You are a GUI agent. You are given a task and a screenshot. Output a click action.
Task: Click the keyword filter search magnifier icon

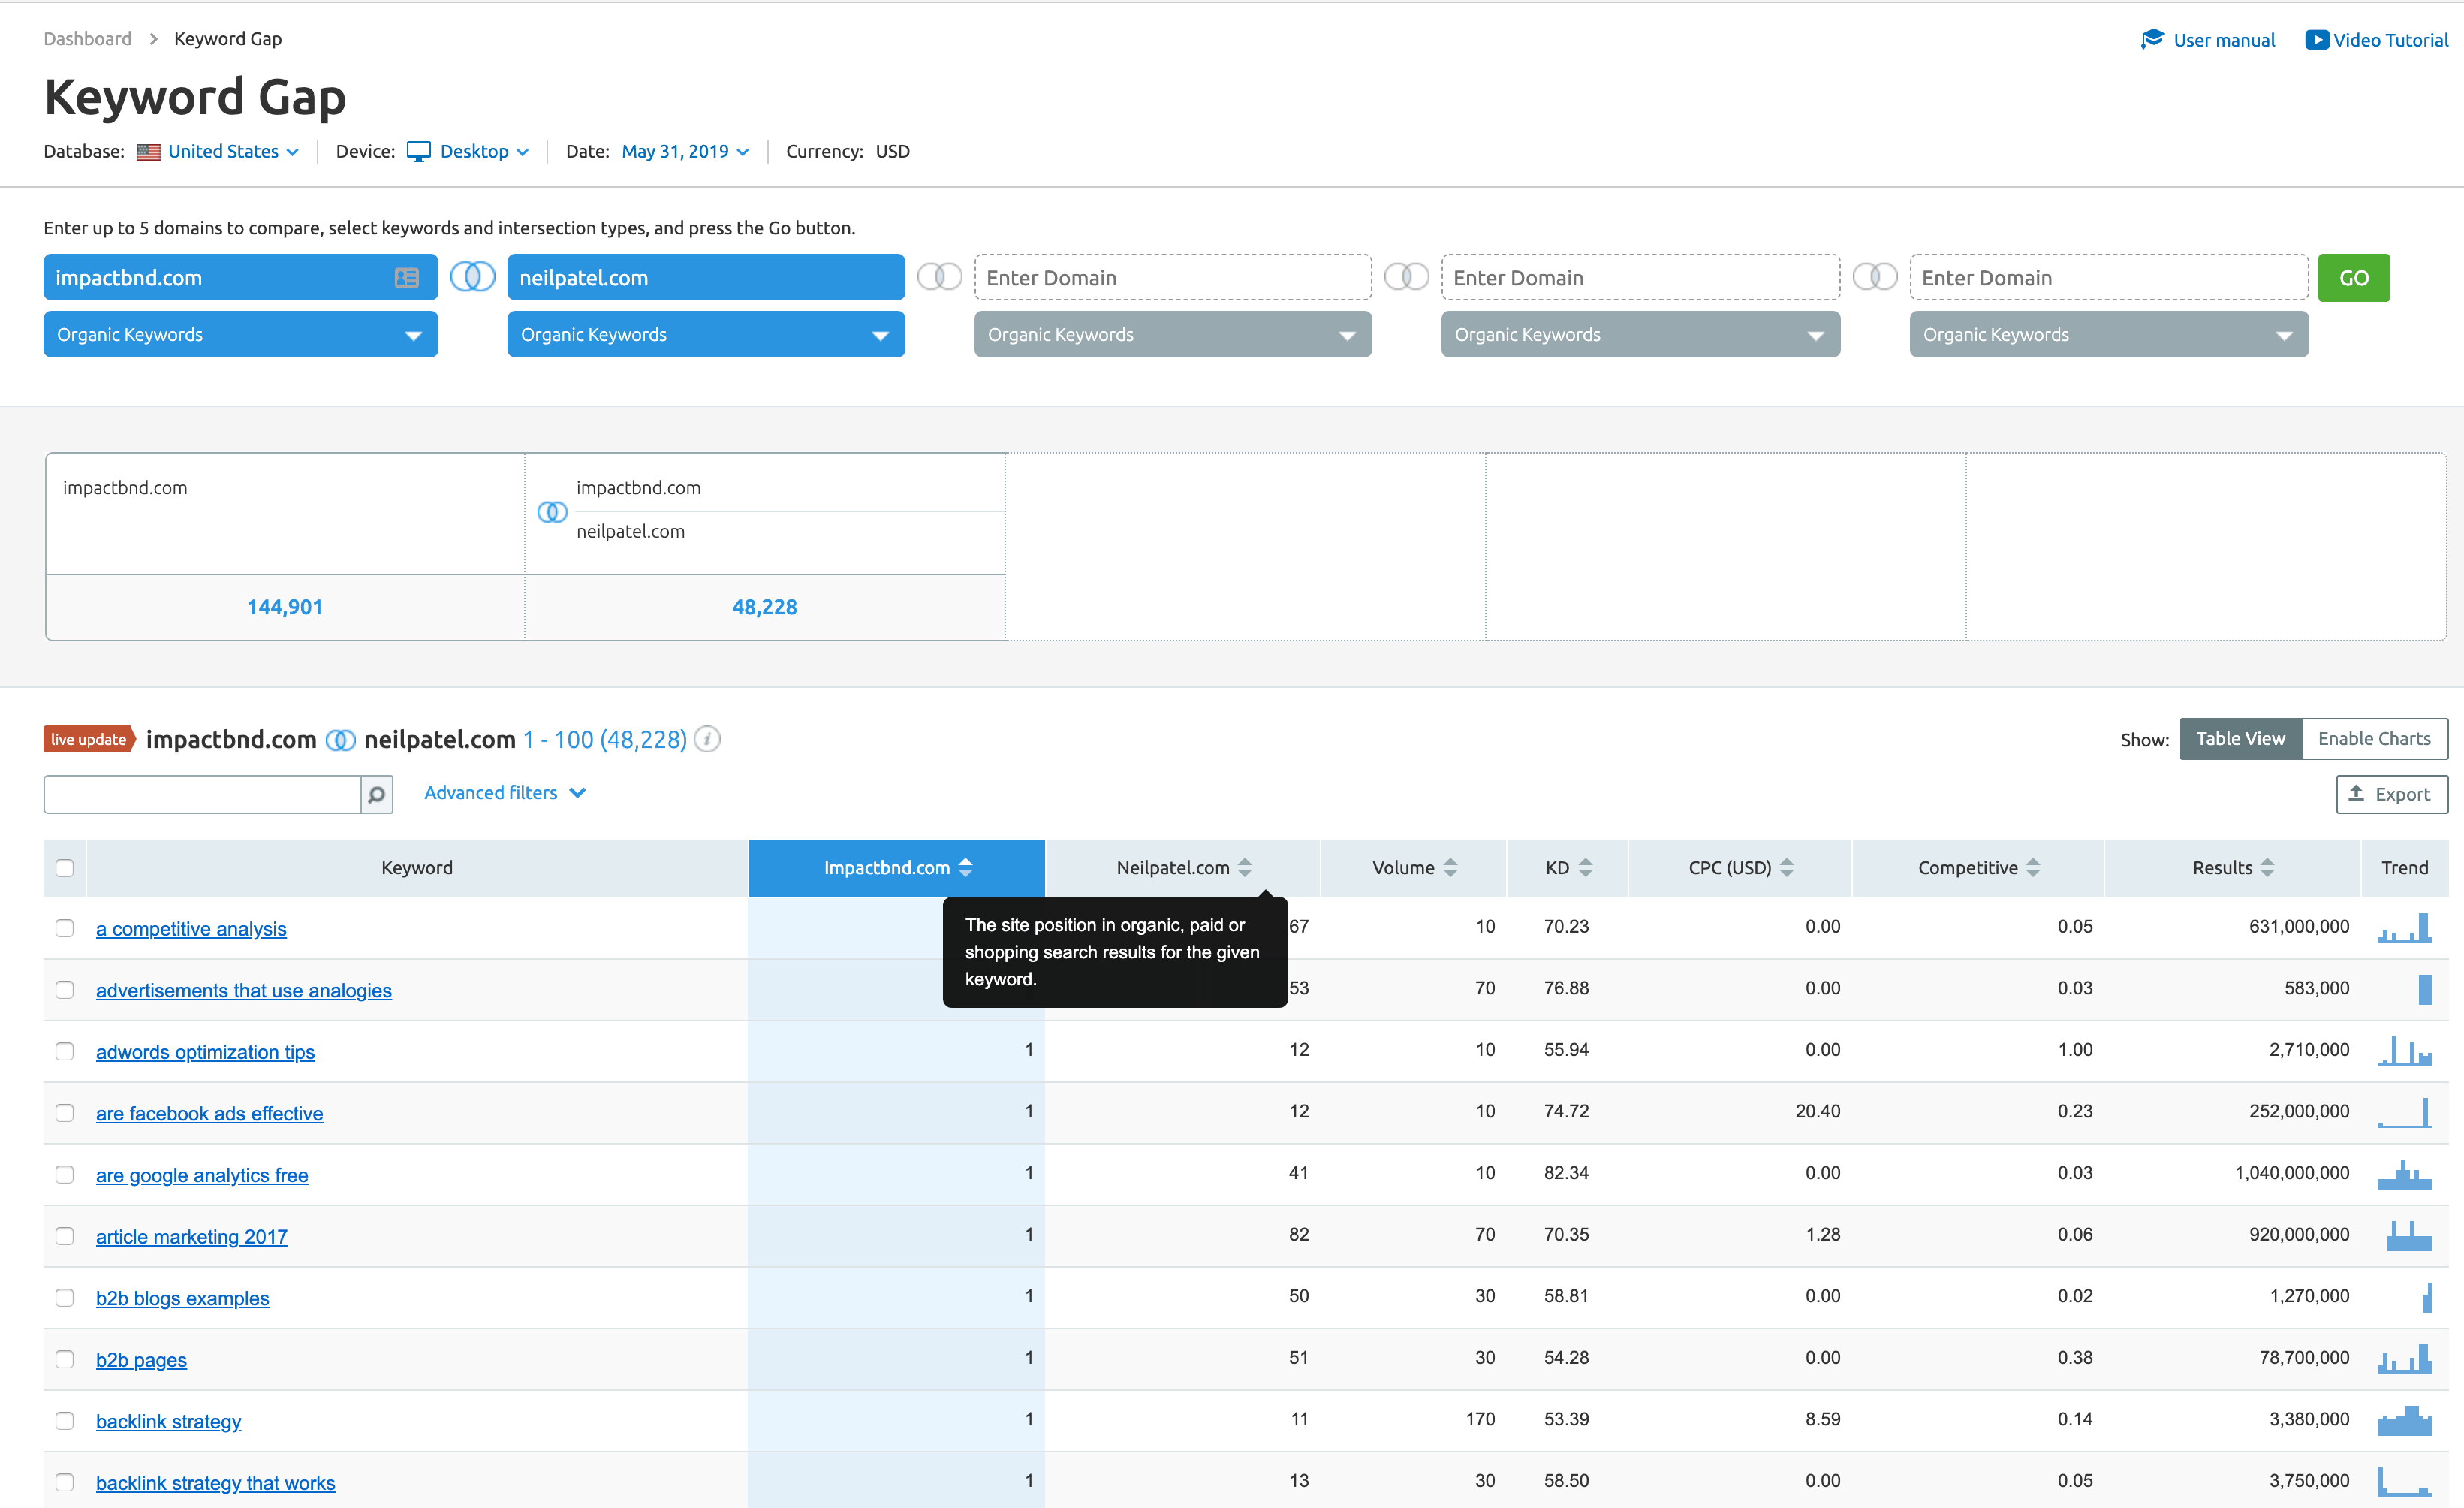pos(376,794)
